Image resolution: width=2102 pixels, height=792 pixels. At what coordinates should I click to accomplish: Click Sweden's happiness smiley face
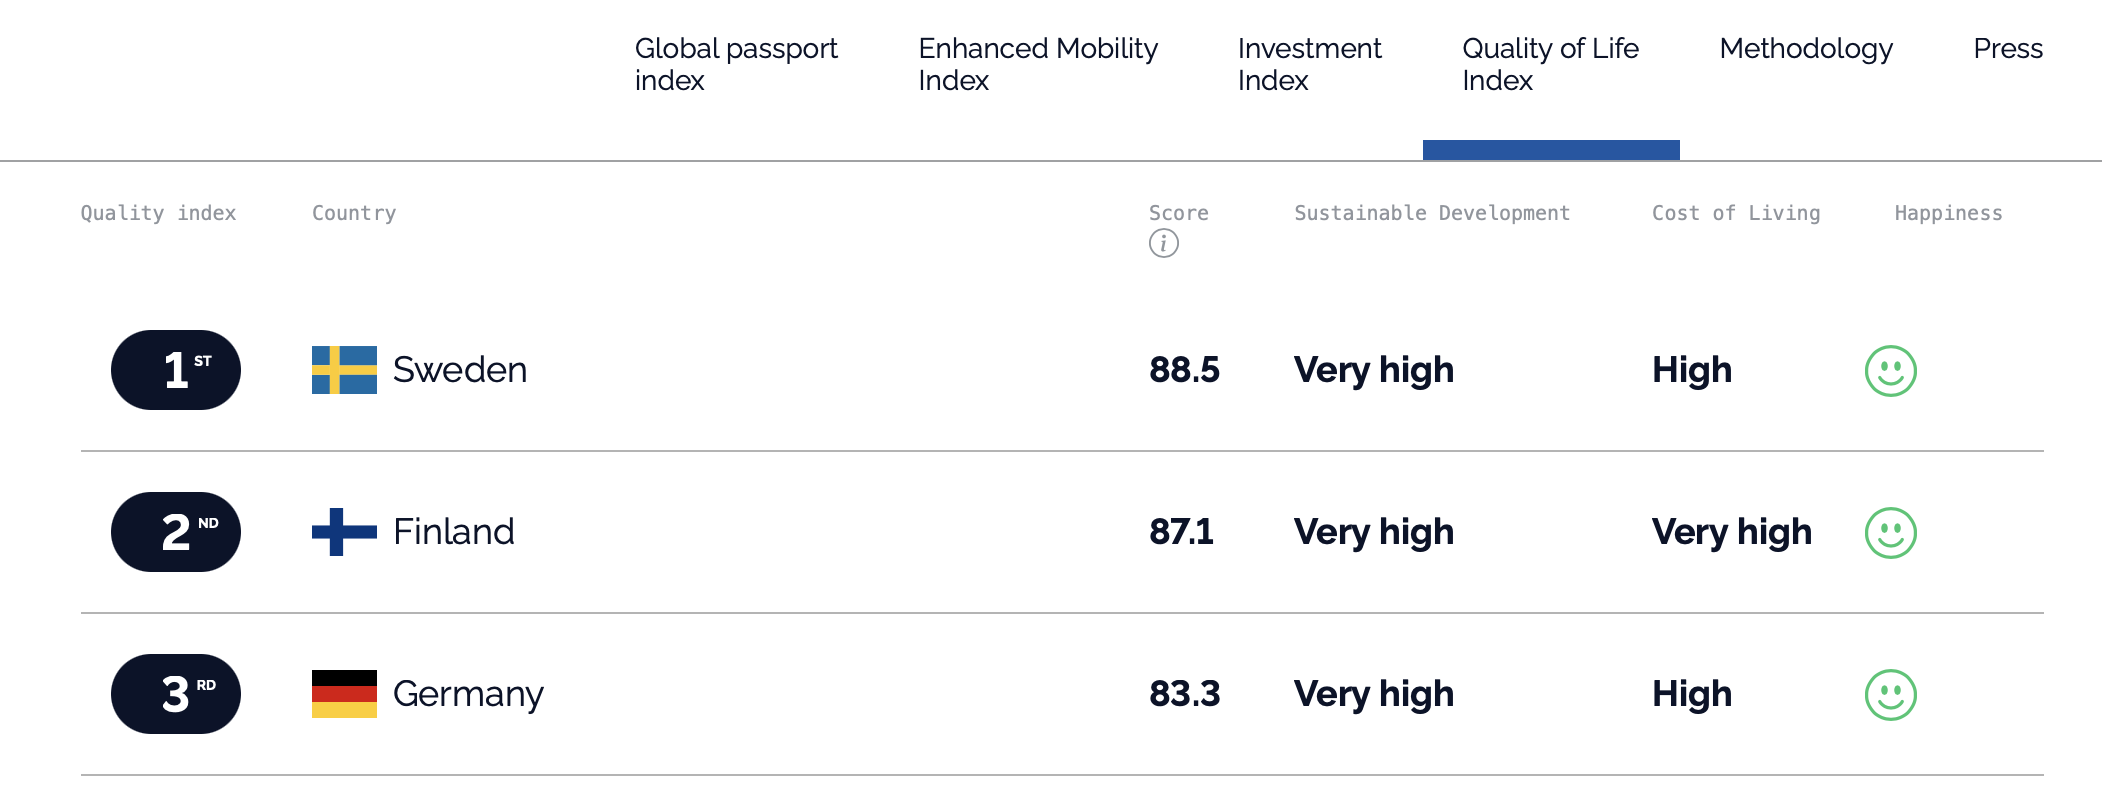(x=1890, y=371)
